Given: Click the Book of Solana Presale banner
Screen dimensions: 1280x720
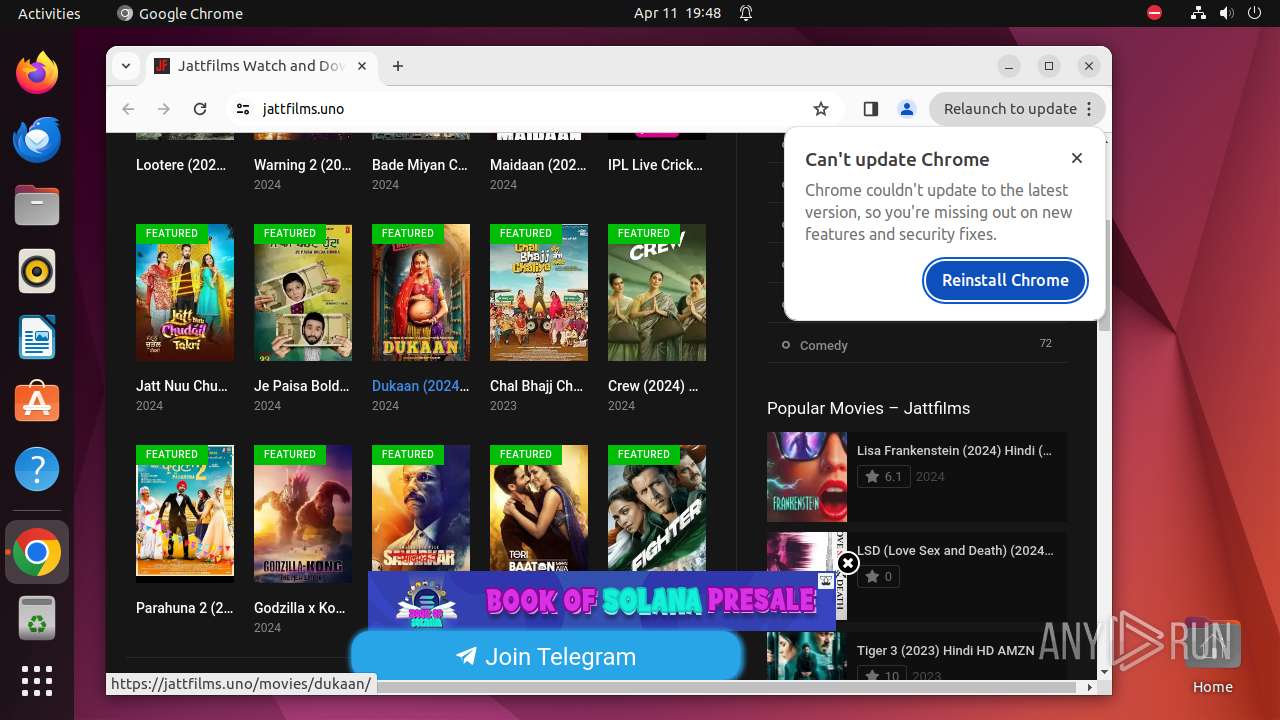Looking at the screenshot, I should click(601, 601).
